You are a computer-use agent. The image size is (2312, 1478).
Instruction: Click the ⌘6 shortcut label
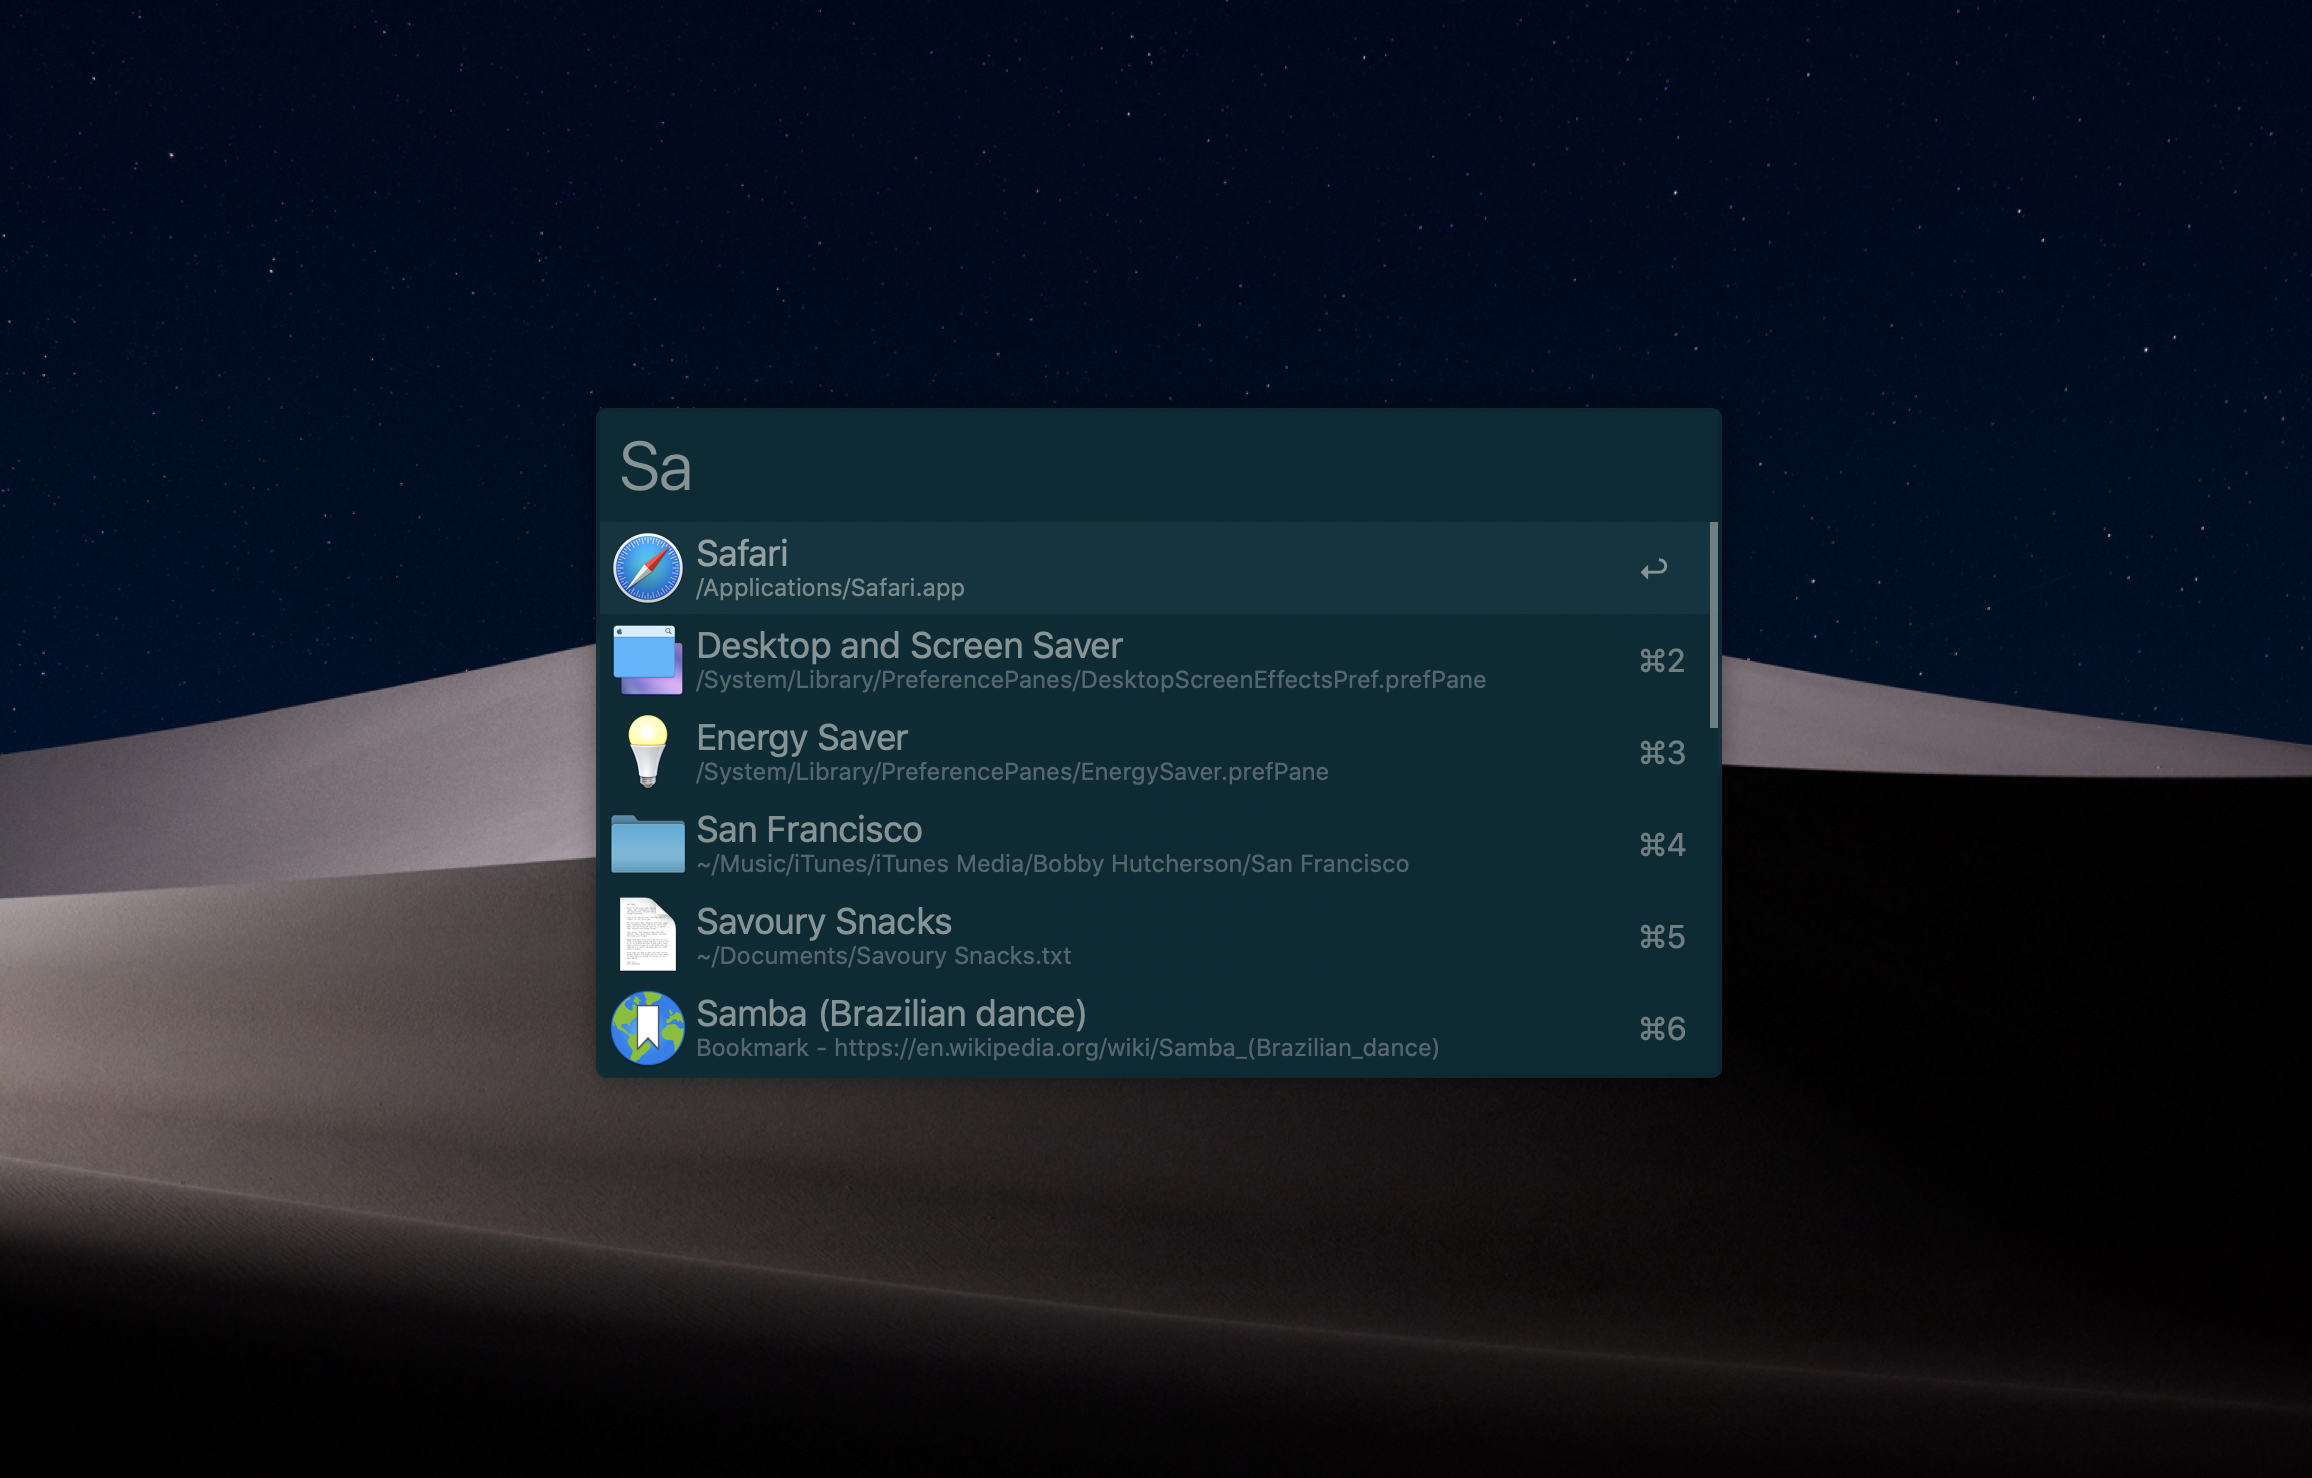(1661, 1029)
